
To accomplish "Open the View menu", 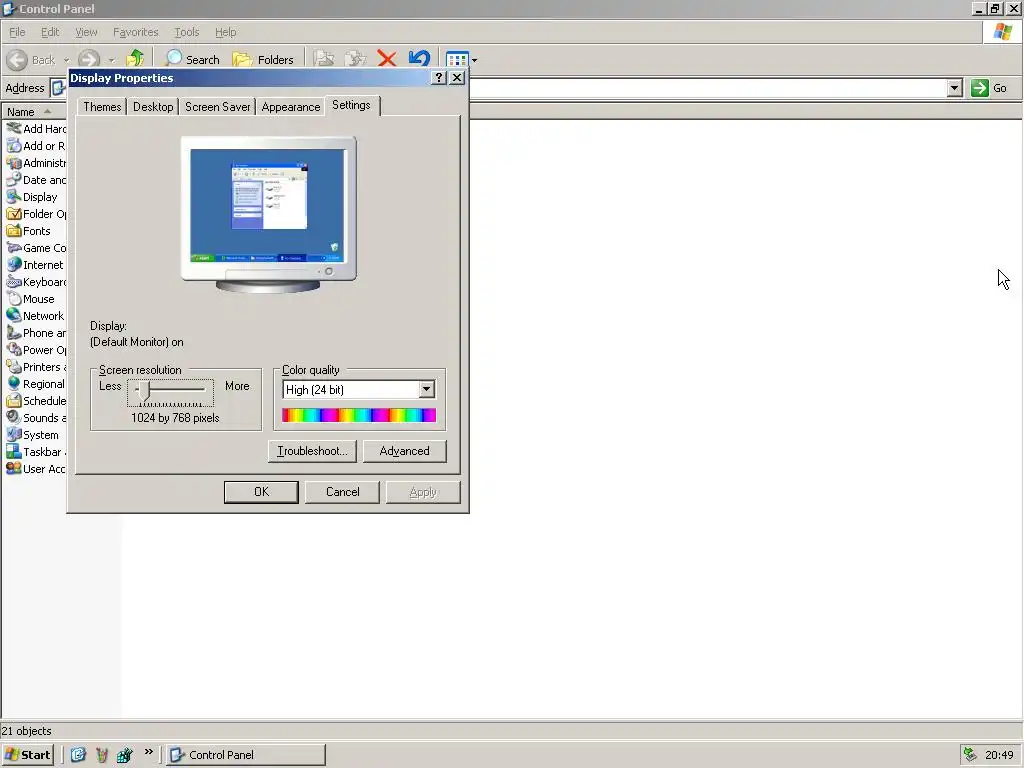I will tap(86, 32).
